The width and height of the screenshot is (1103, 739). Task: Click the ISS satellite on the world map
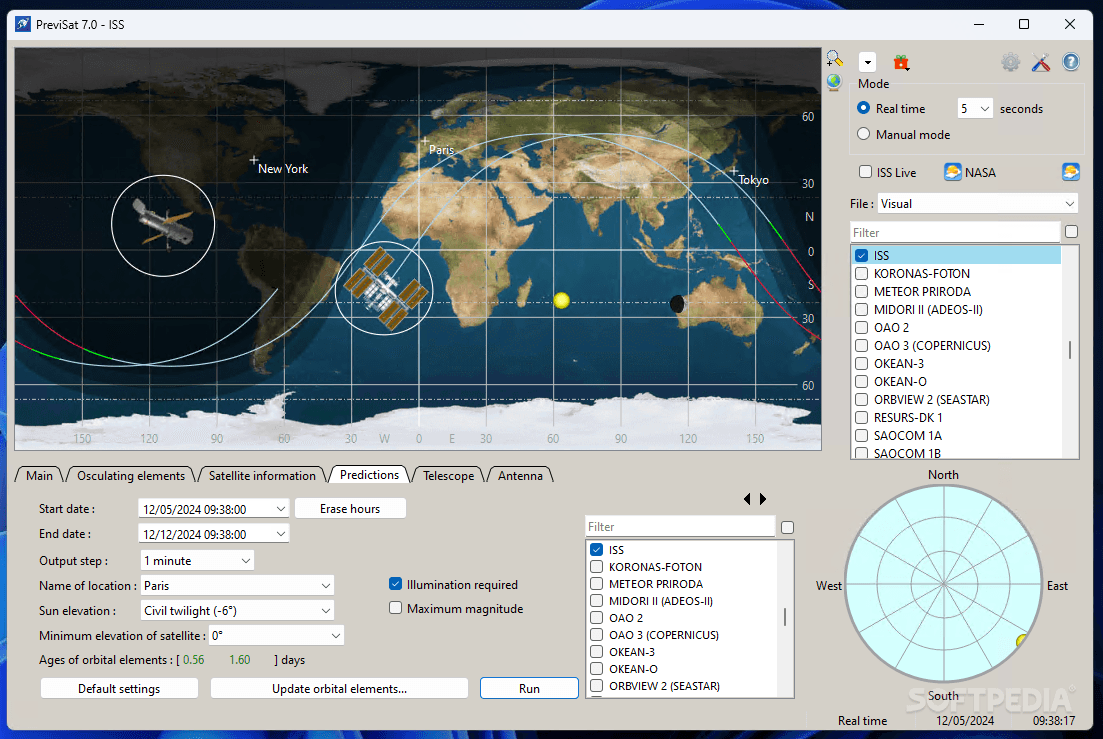point(384,288)
